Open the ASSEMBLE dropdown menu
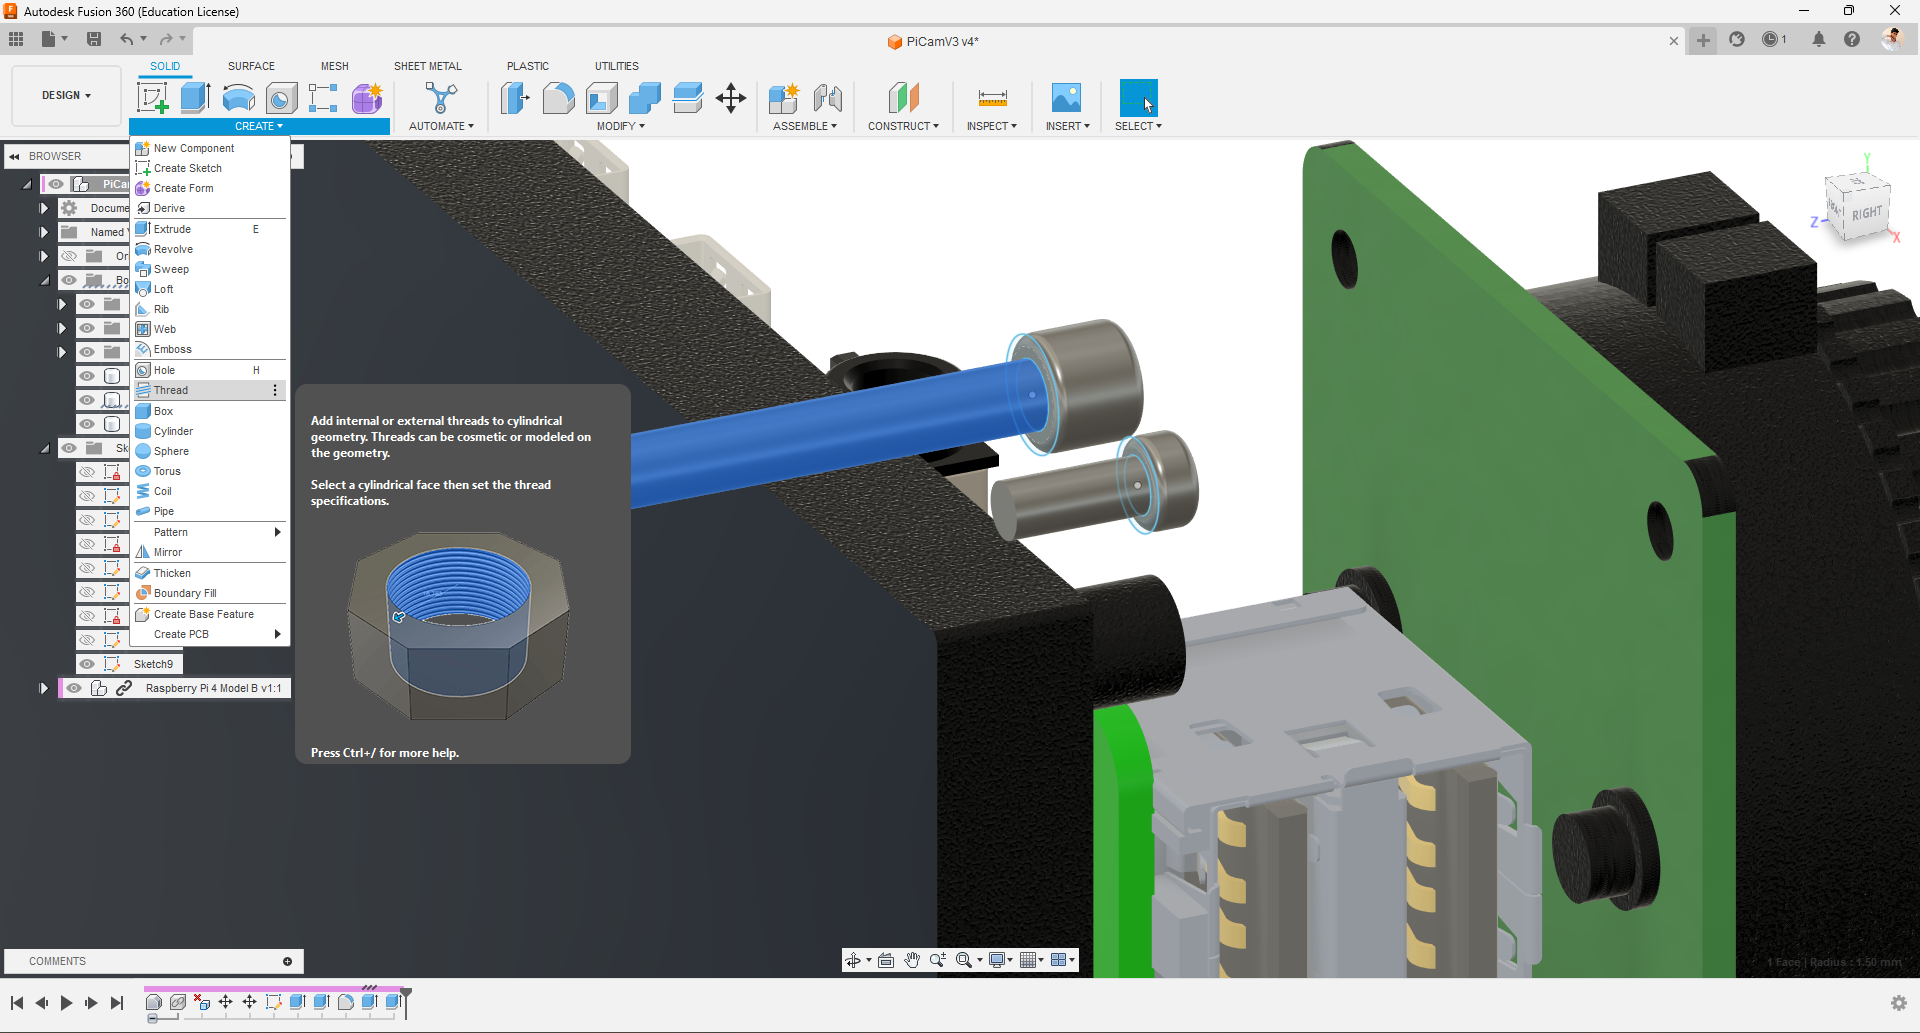The image size is (1920, 1033). (805, 126)
